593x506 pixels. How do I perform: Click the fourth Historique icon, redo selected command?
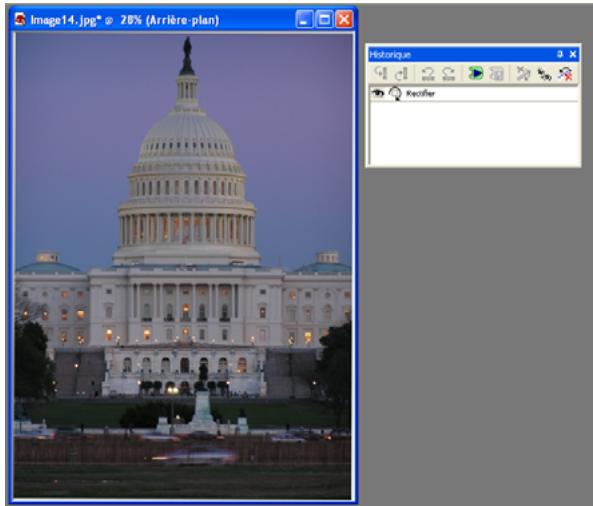click(x=449, y=73)
